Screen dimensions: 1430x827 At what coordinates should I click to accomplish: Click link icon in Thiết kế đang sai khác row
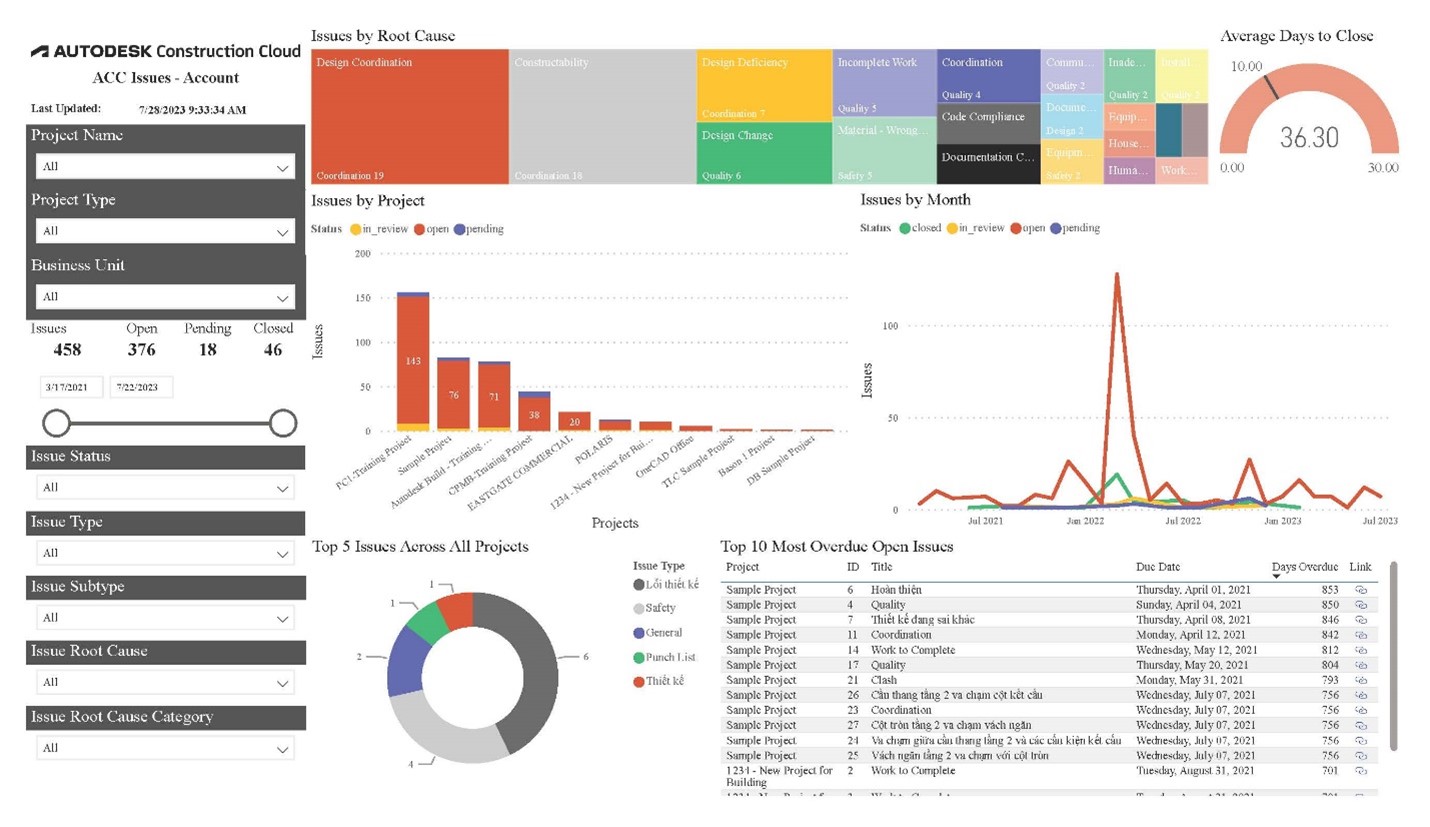click(x=1360, y=620)
